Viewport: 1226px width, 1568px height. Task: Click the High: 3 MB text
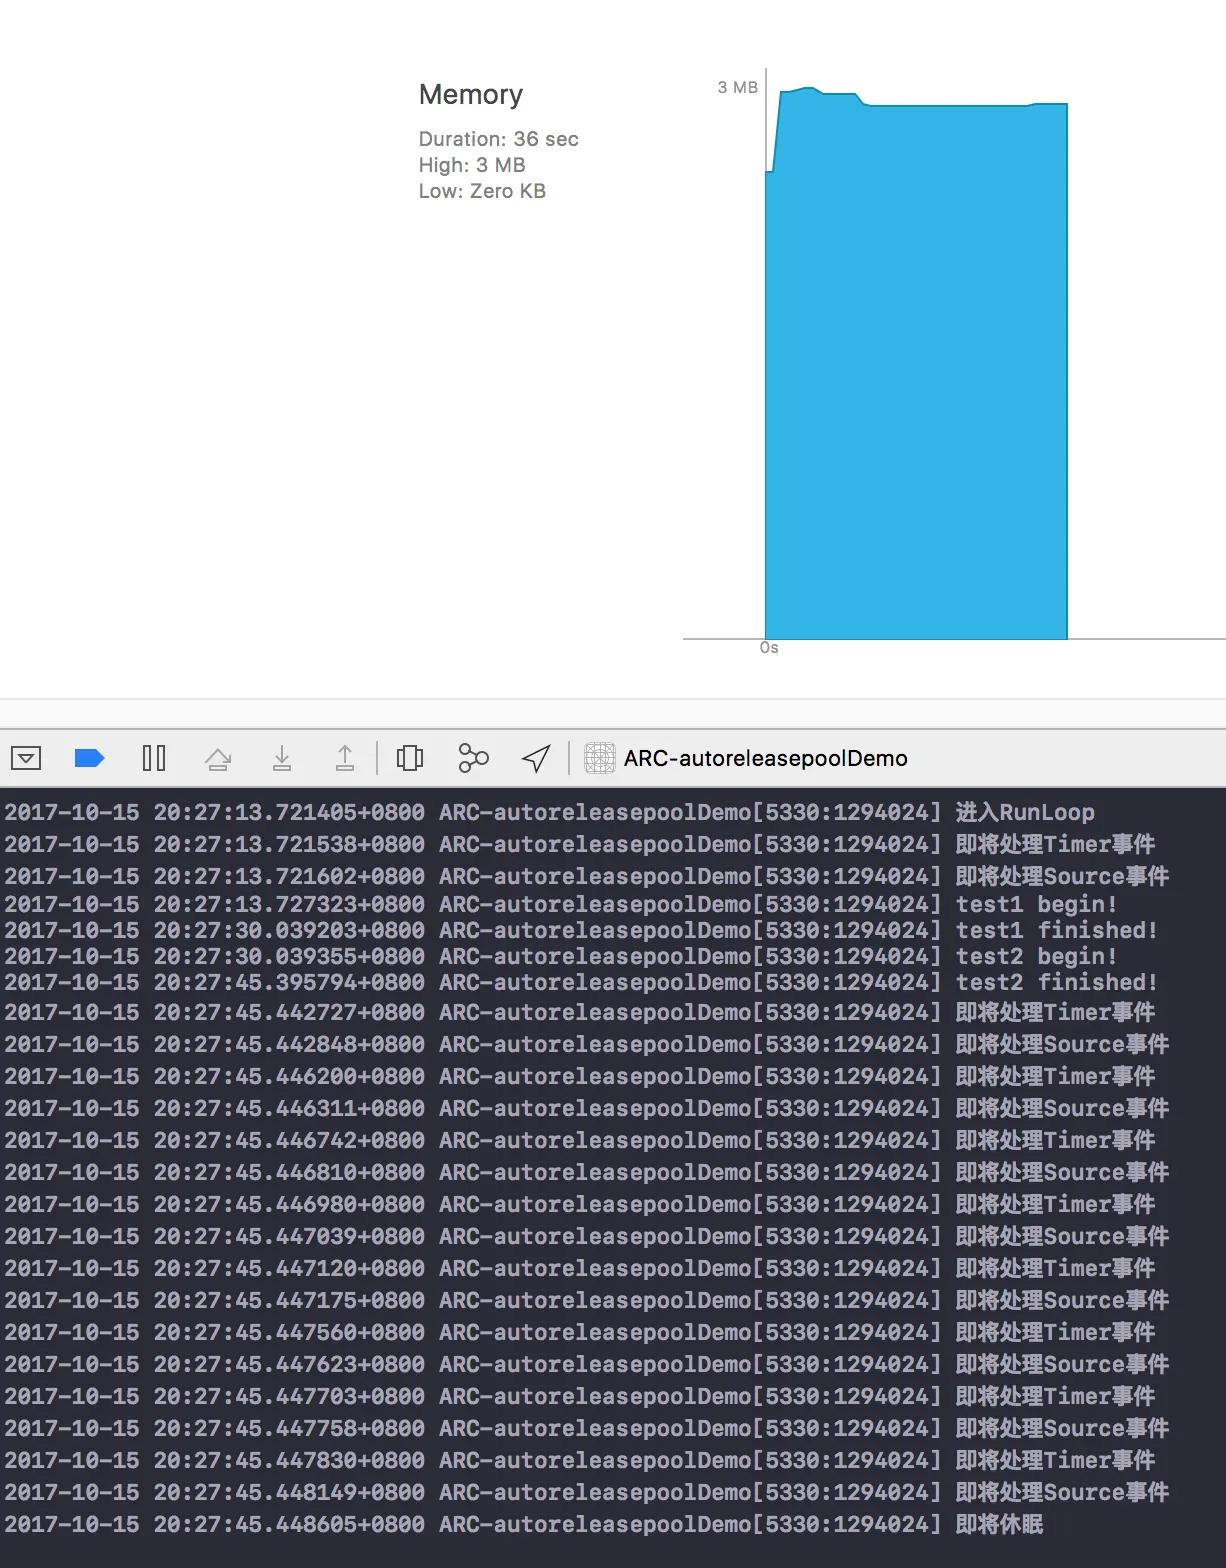[472, 165]
